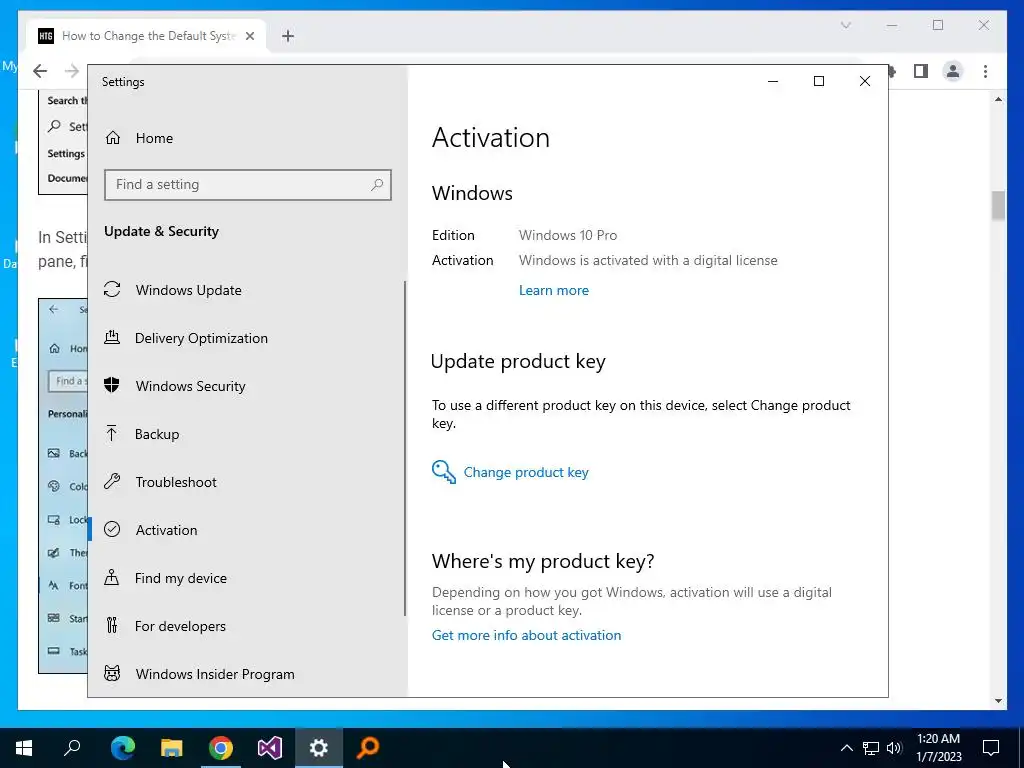This screenshot has height=768, width=1024.
Task: Open taskbar search
Action: [x=72, y=748]
